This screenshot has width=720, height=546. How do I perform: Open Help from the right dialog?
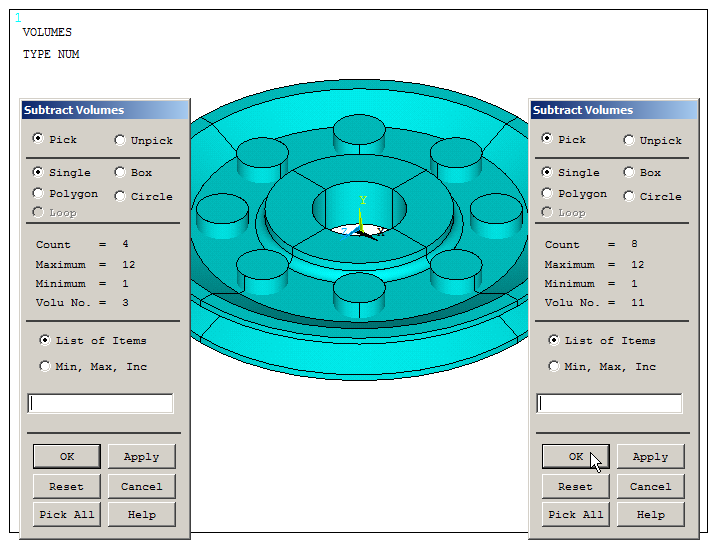pos(651,514)
